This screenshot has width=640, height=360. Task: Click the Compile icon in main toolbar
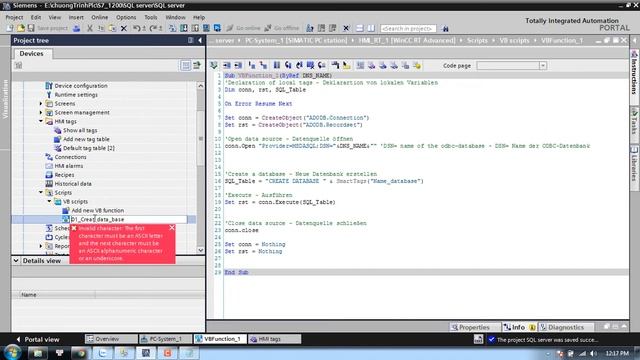tap(173, 28)
